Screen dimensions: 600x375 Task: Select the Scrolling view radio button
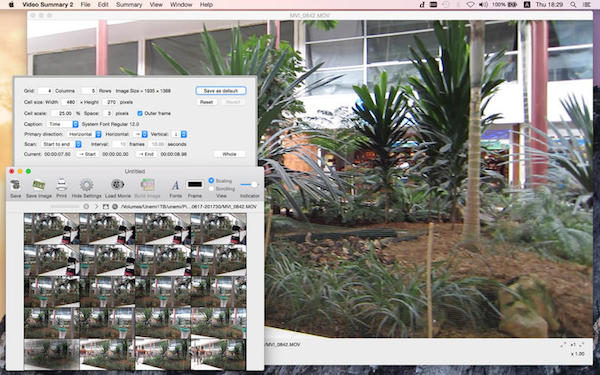click(211, 189)
